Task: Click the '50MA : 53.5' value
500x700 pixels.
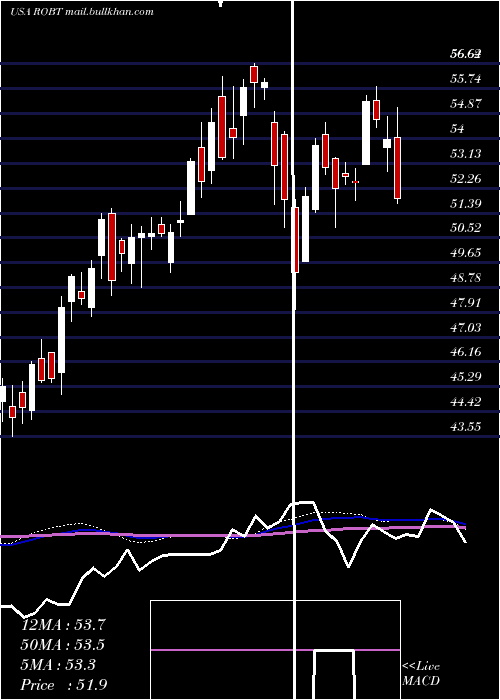Action: [x=63, y=645]
